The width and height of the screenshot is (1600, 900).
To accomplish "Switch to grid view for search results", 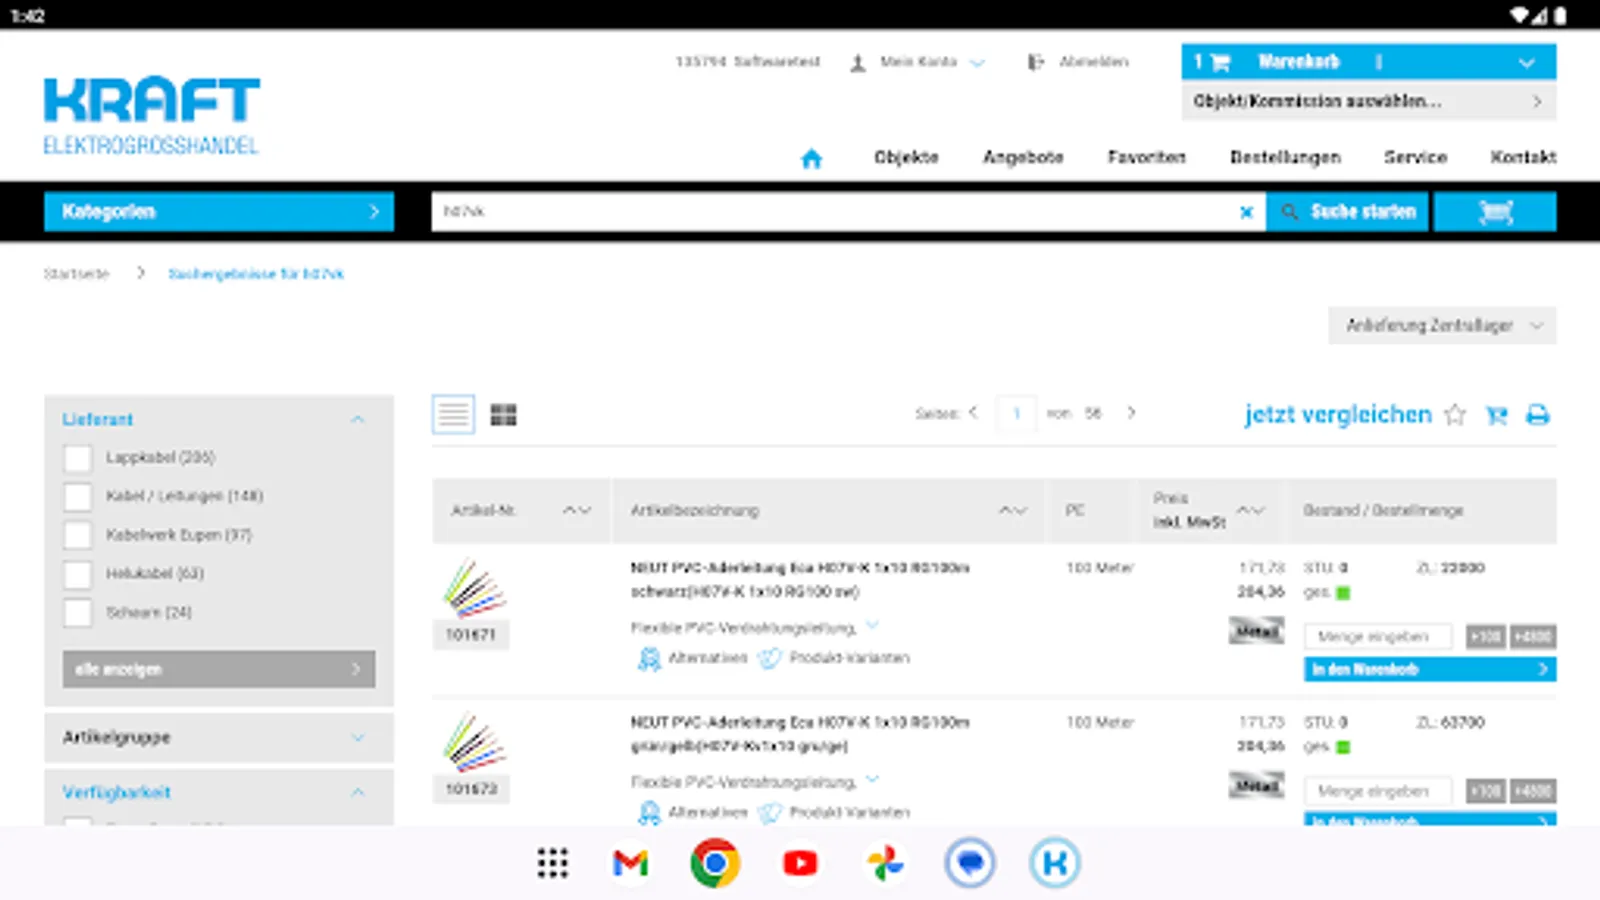I will (503, 413).
